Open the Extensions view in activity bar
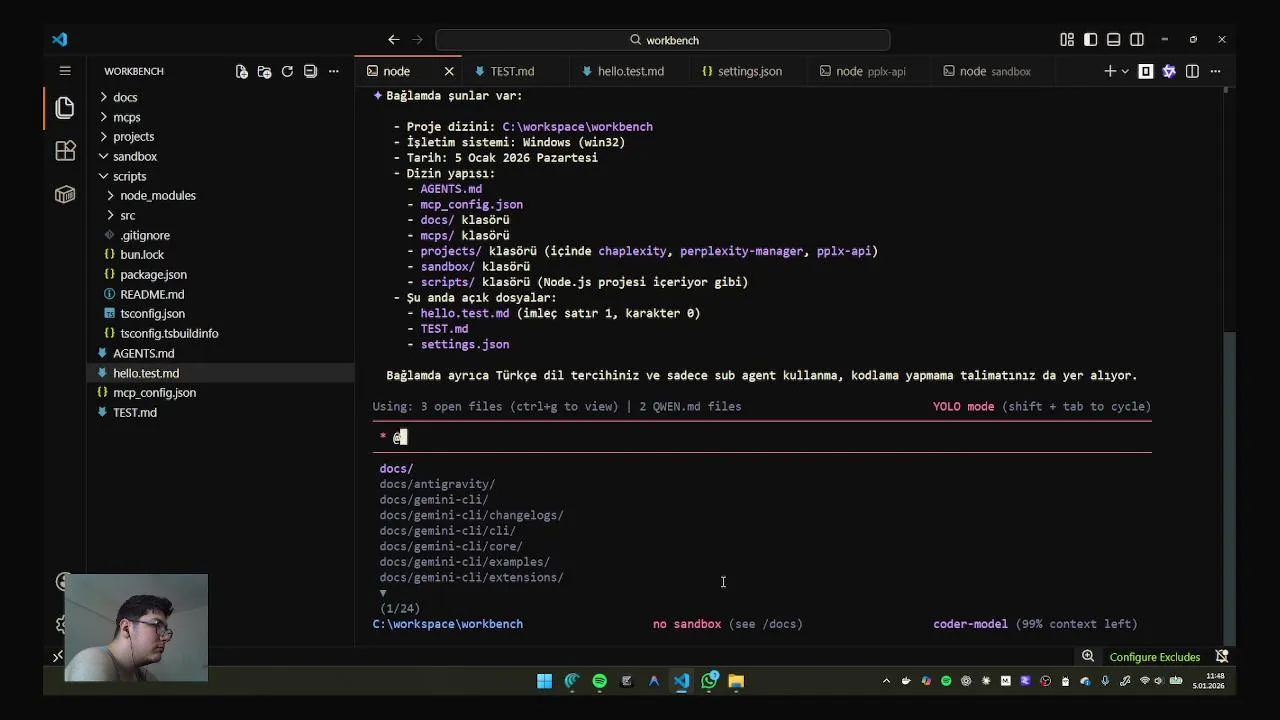1280x720 pixels. [65, 151]
